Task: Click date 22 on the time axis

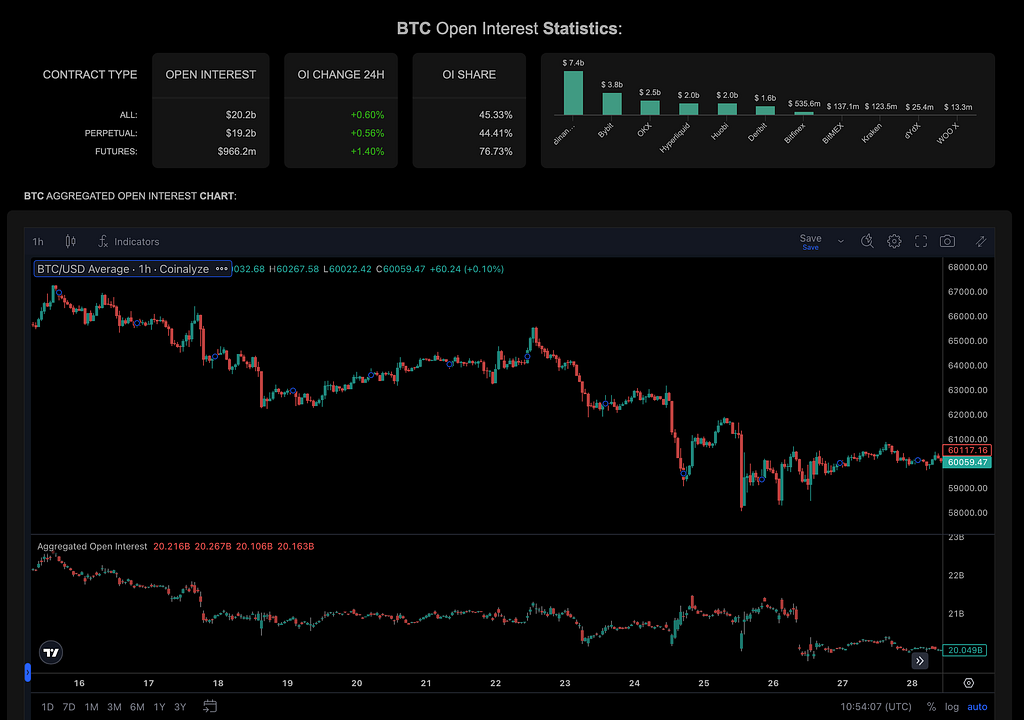Action: click(x=496, y=683)
